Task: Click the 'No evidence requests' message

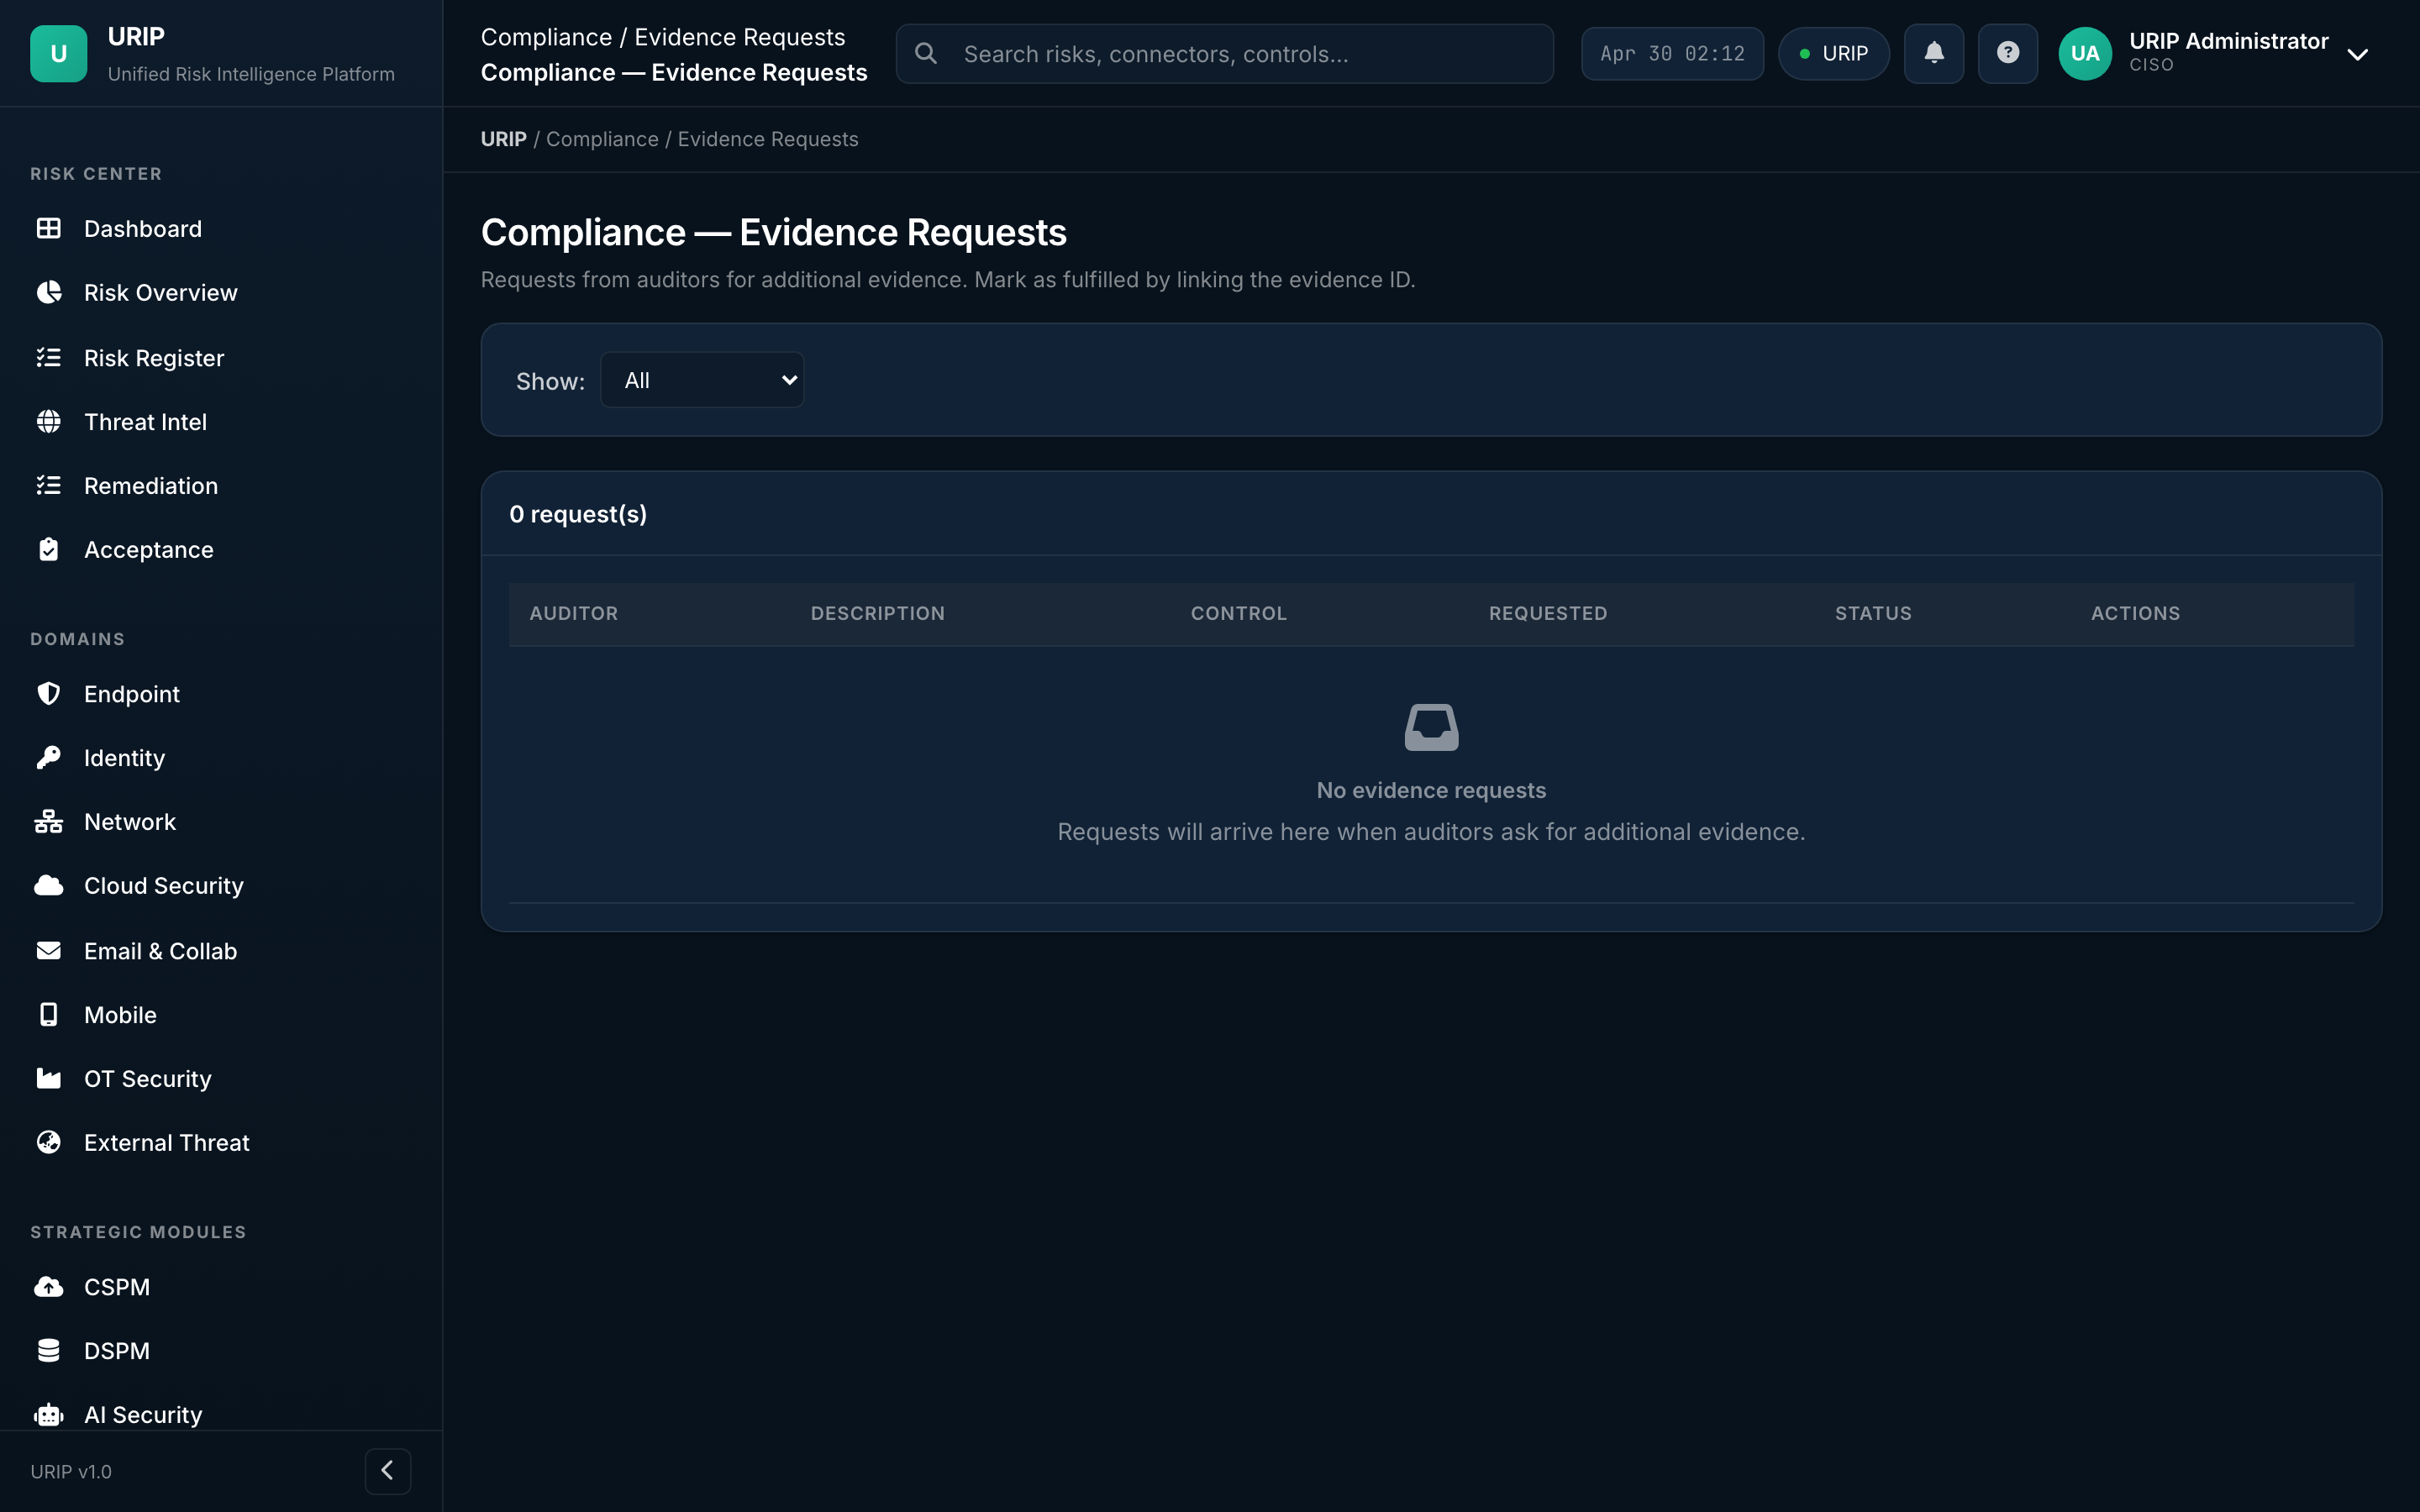Action: [1431, 790]
